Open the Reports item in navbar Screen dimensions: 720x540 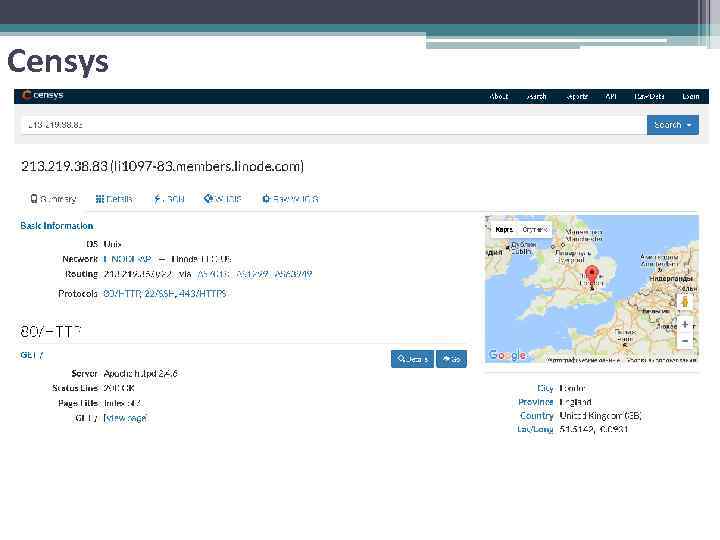577,96
